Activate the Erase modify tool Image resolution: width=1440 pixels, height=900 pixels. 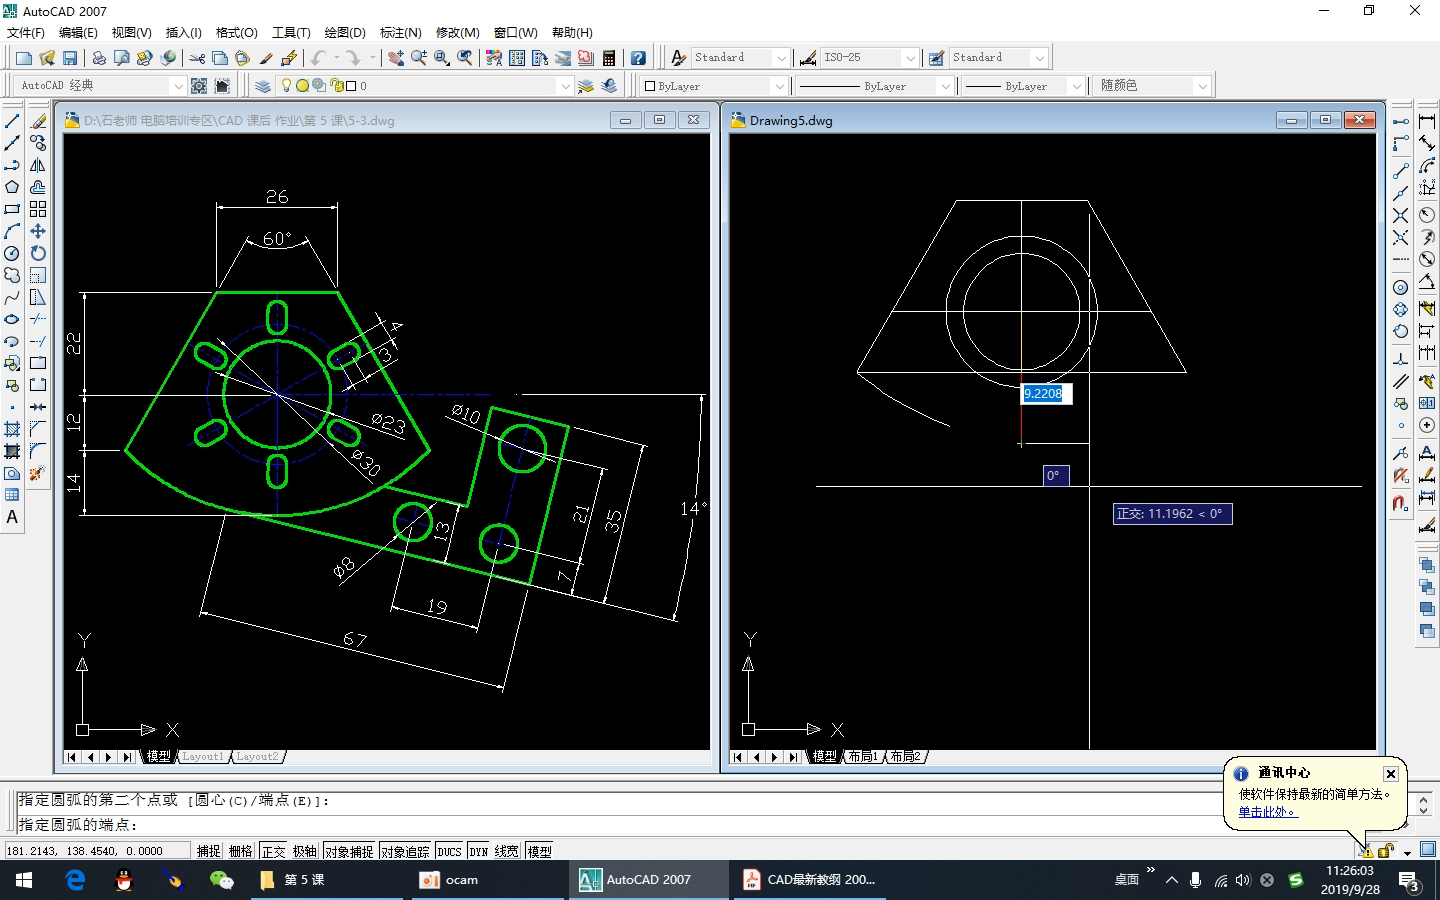tap(38, 121)
